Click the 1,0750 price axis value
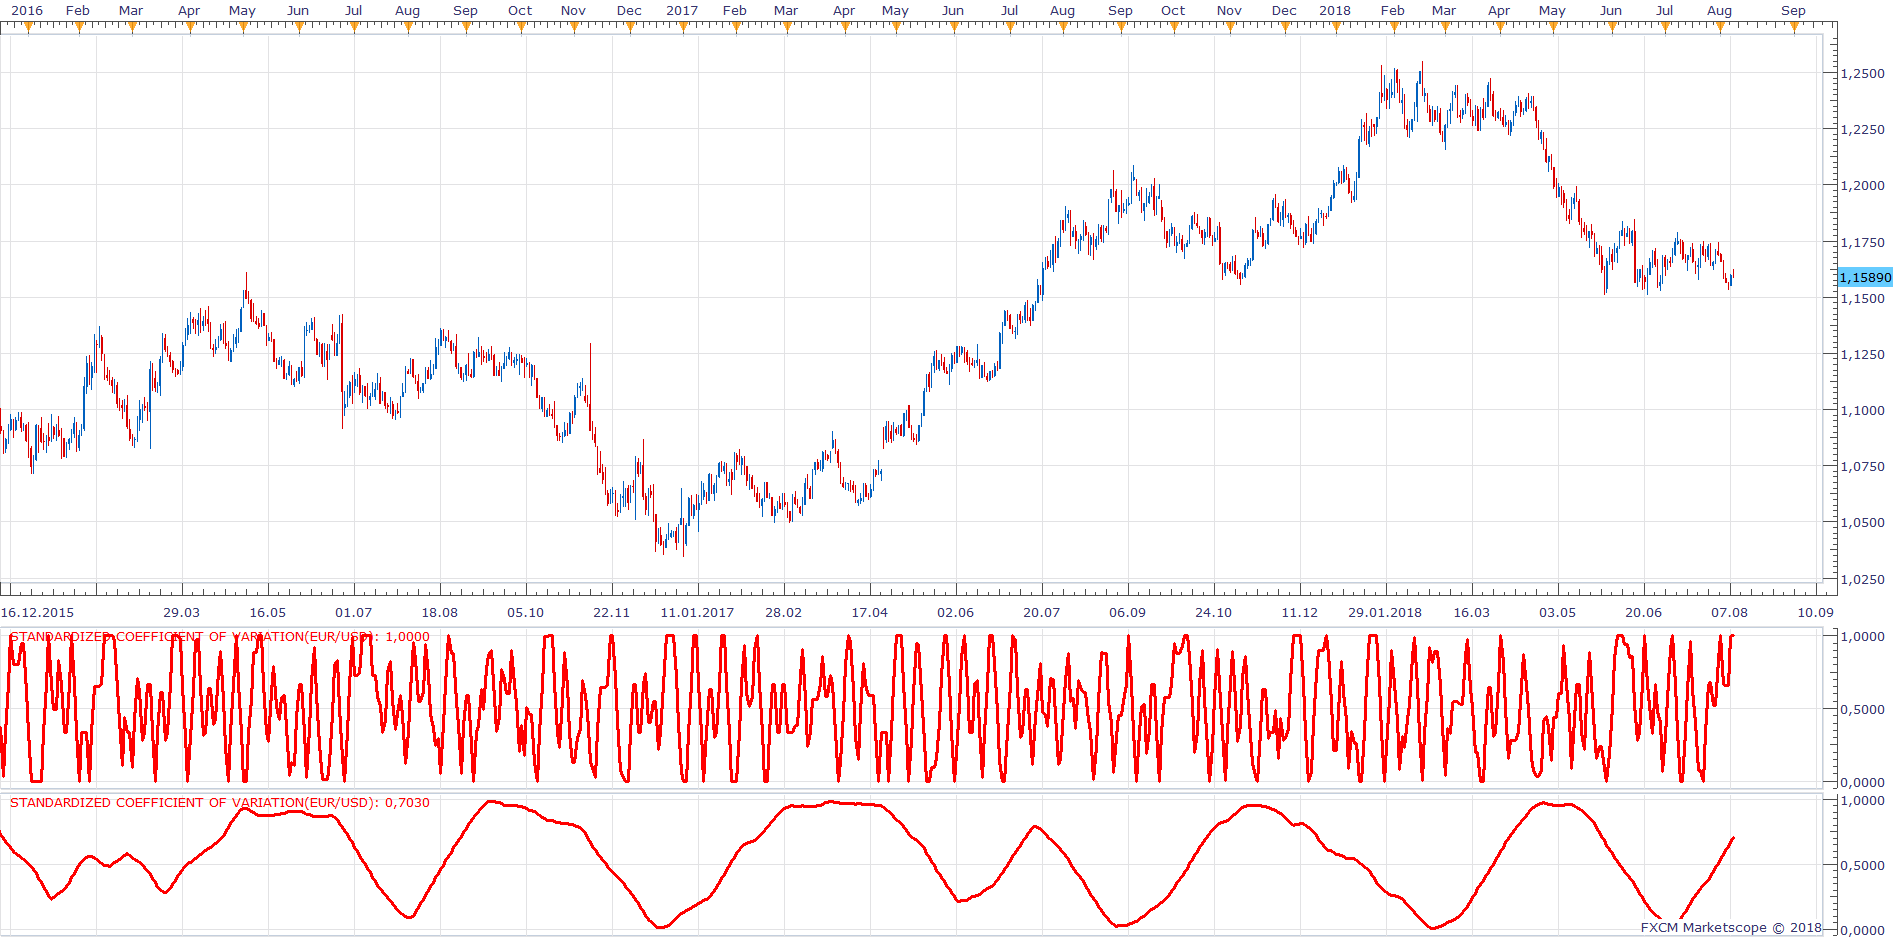Screen dimensions: 1903x937 click(1863, 466)
